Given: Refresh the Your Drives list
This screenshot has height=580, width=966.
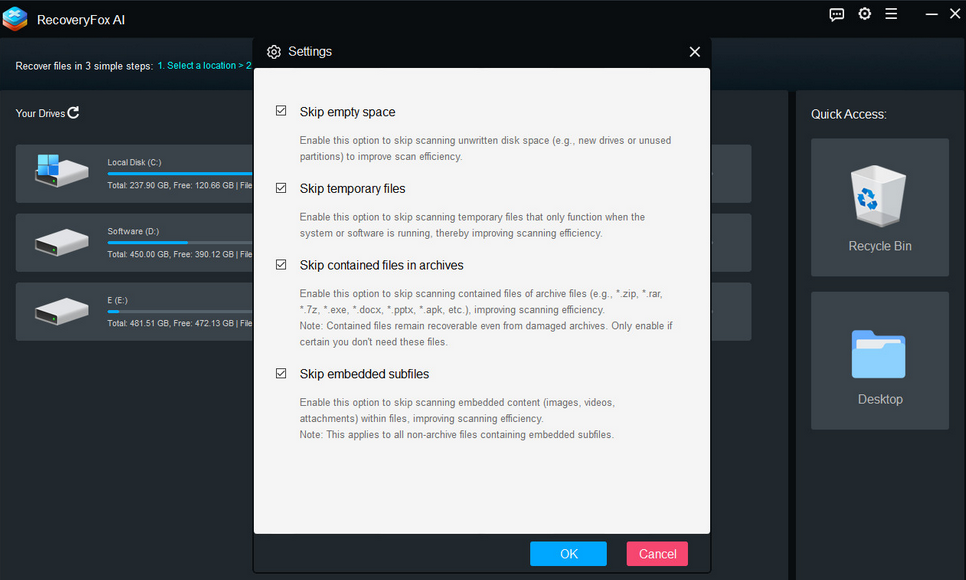Looking at the screenshot, I should pyautogui.click(x=73, y=112).
